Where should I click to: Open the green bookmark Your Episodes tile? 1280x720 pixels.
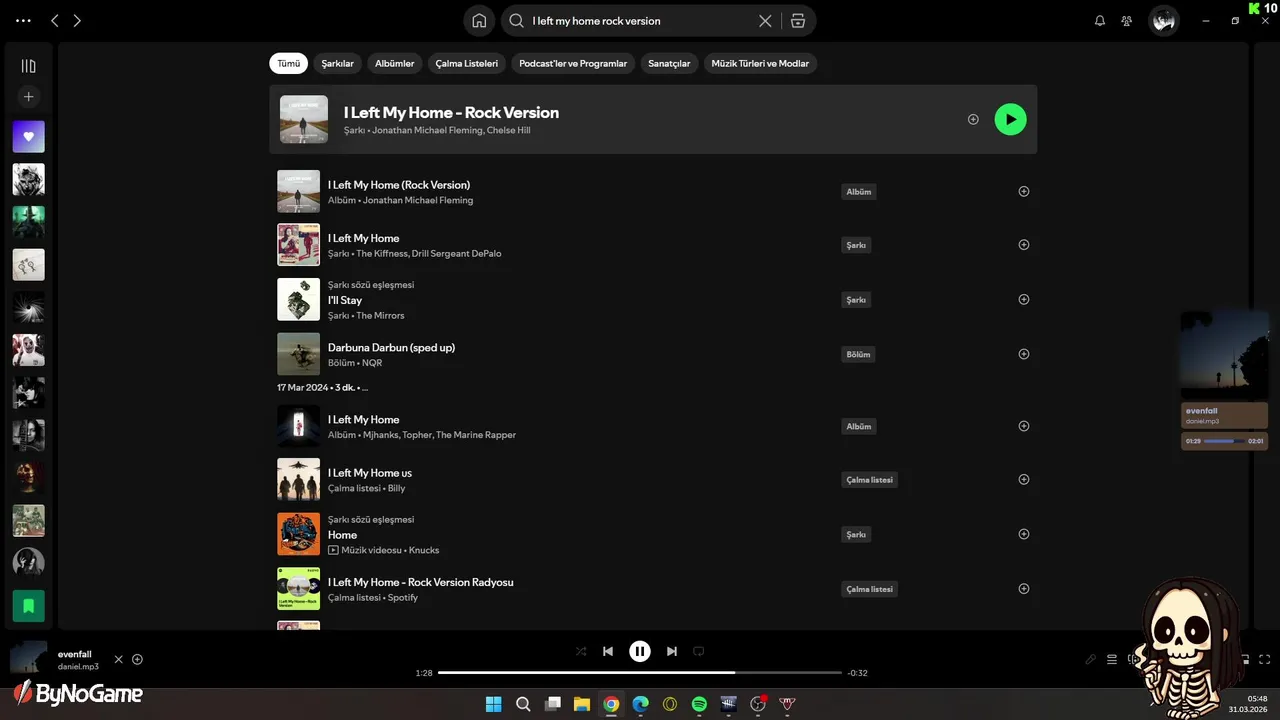tap(28, 605)
